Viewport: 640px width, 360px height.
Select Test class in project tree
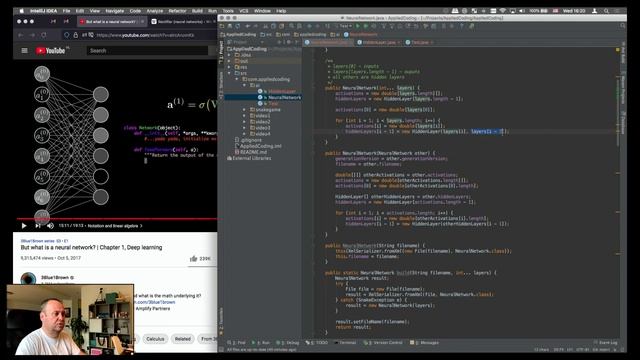(x=268, y=104)
